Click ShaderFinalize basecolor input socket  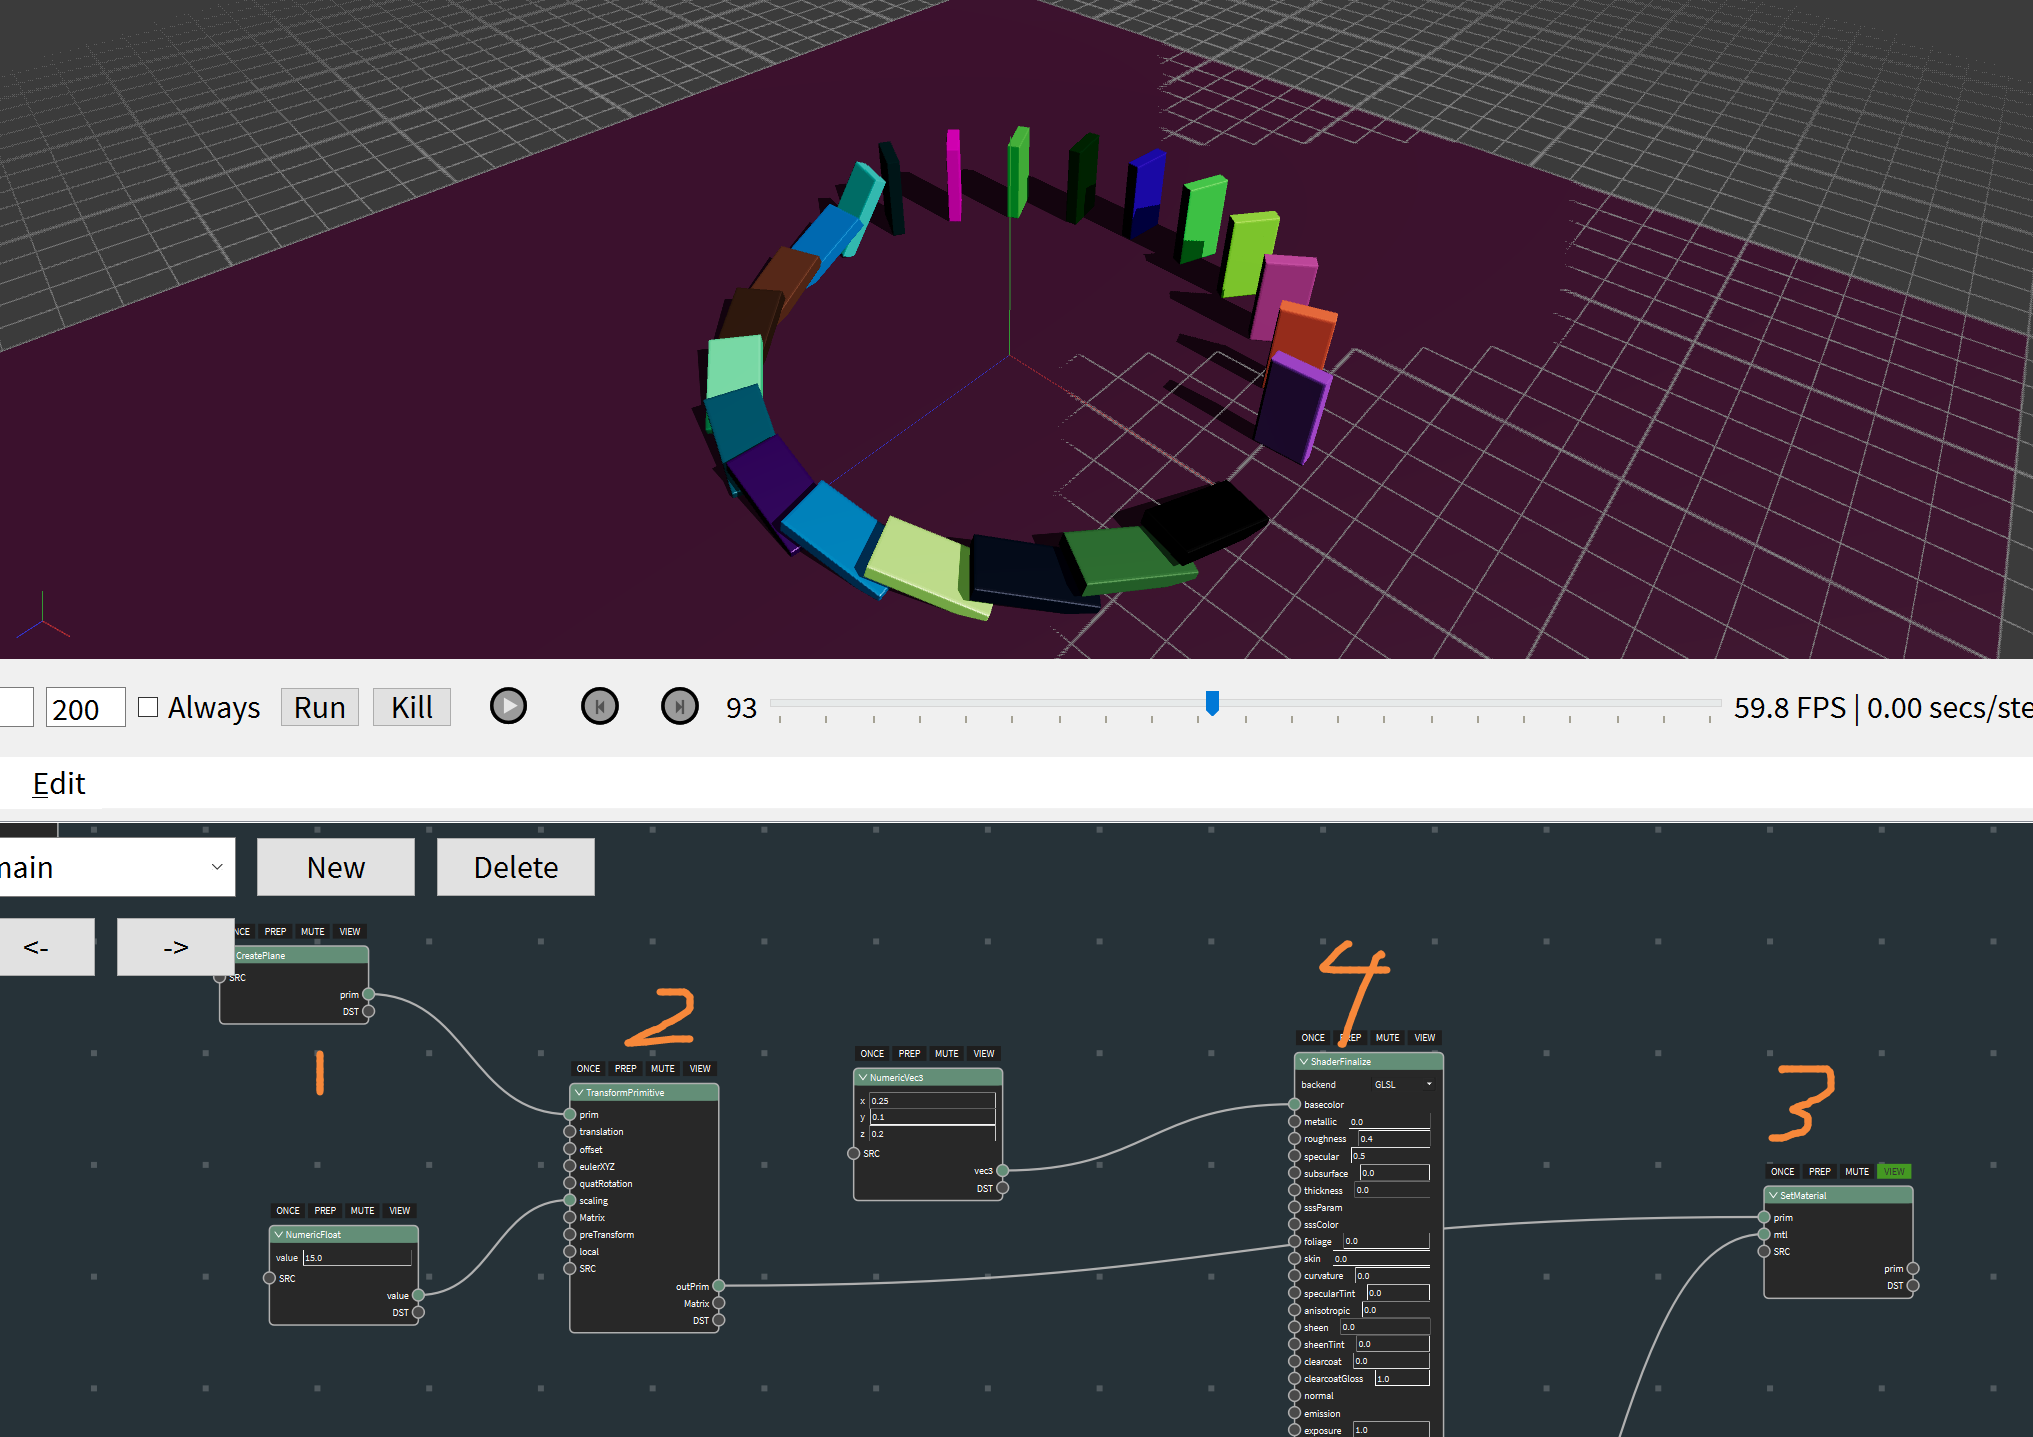tap(1294, 1105)
